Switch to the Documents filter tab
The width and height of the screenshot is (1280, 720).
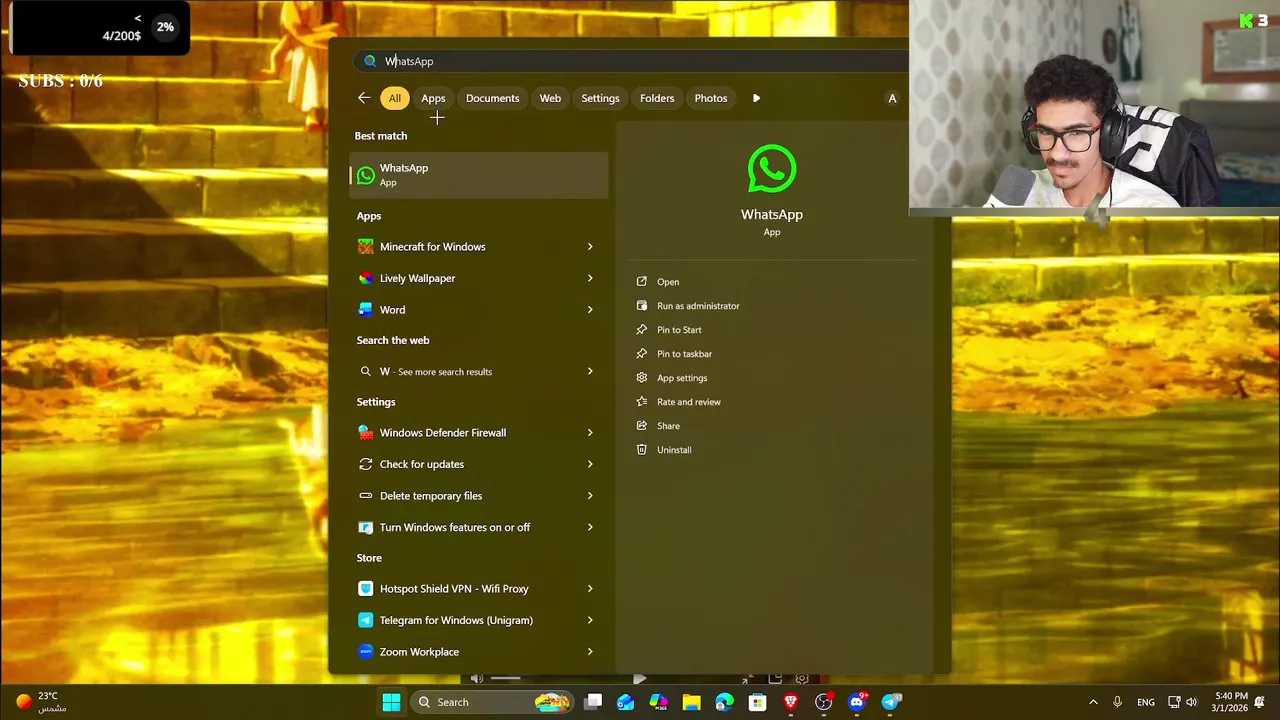click(492, 98)
